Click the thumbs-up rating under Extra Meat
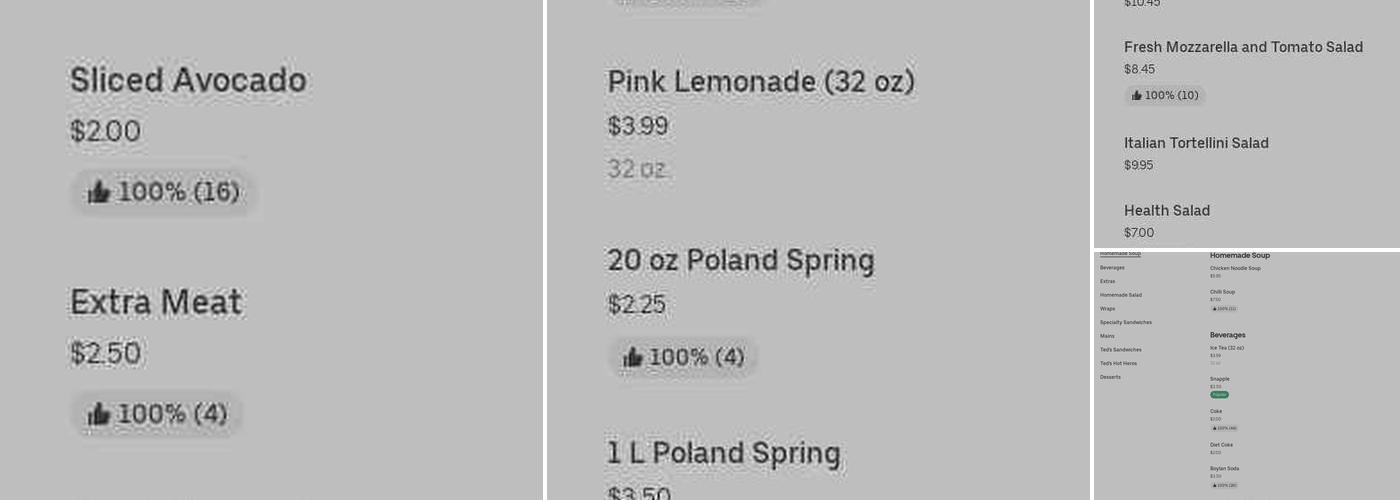1400x500 pixels. (x=157, y=414)
